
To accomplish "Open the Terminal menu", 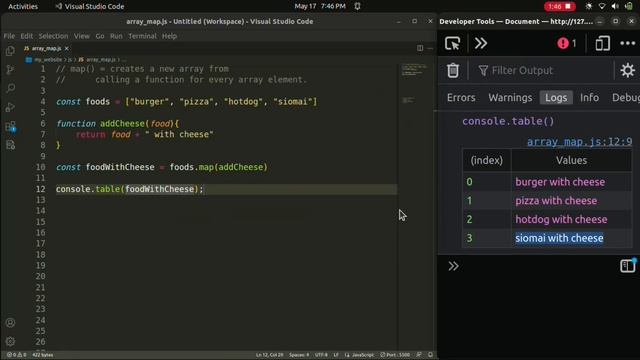I will (142, 36).
